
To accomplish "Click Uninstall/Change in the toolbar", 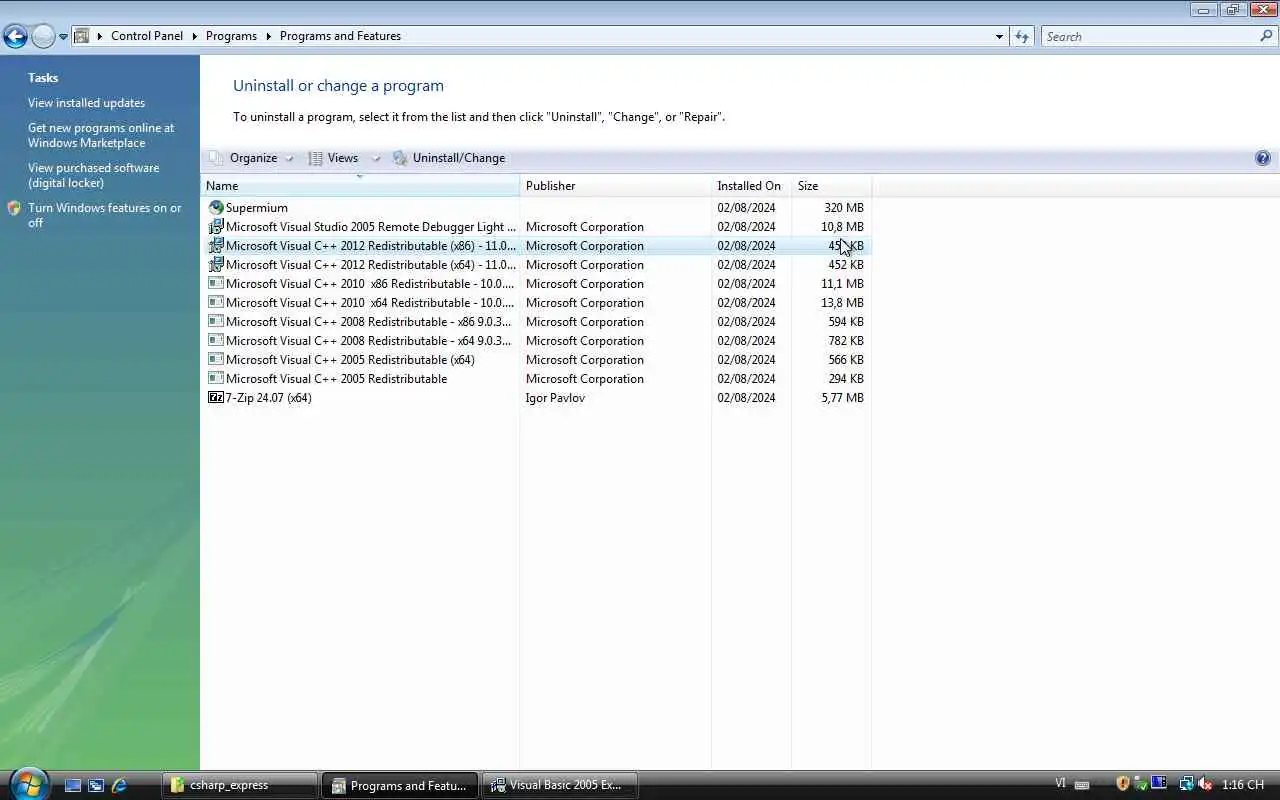I will tap(449, 158).
